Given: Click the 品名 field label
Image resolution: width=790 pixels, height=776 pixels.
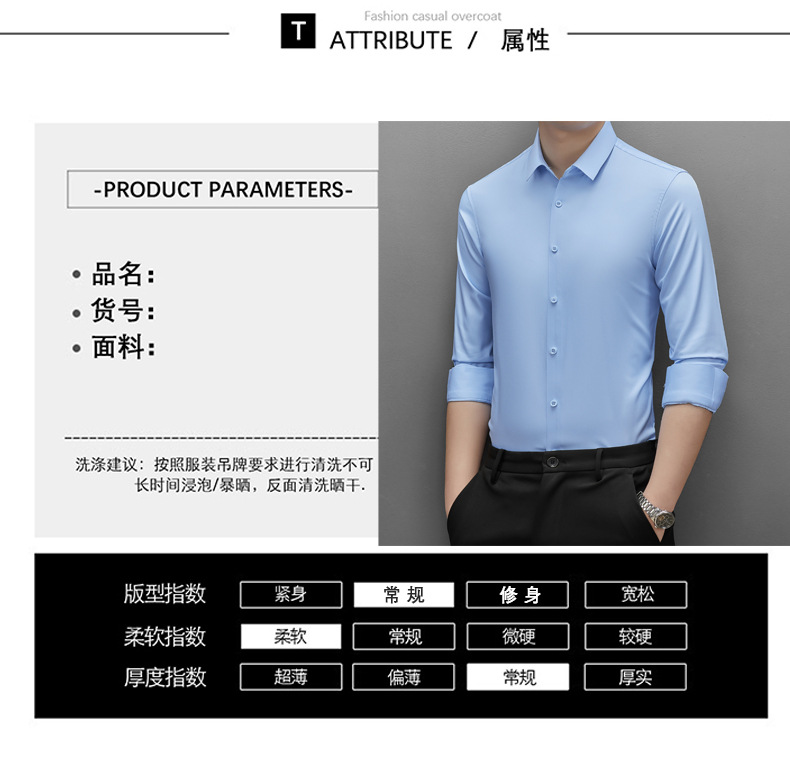Looking at the screenshot, I should tap(123, 274).
